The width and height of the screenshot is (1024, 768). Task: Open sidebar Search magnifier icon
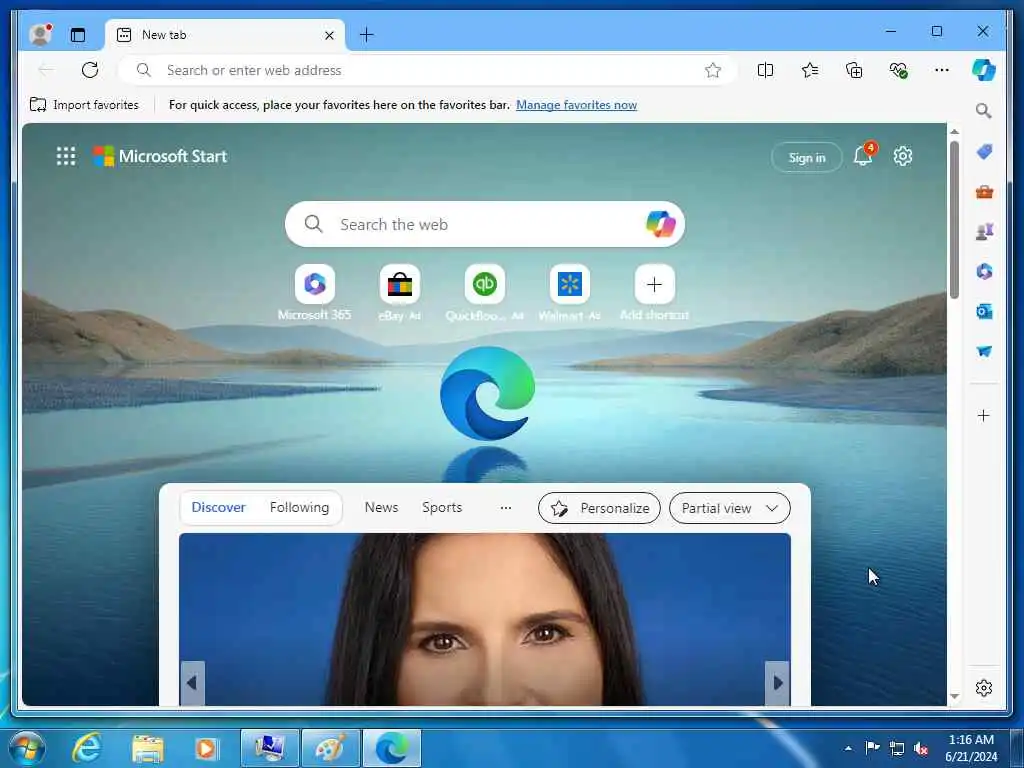[x=984, y=110]
